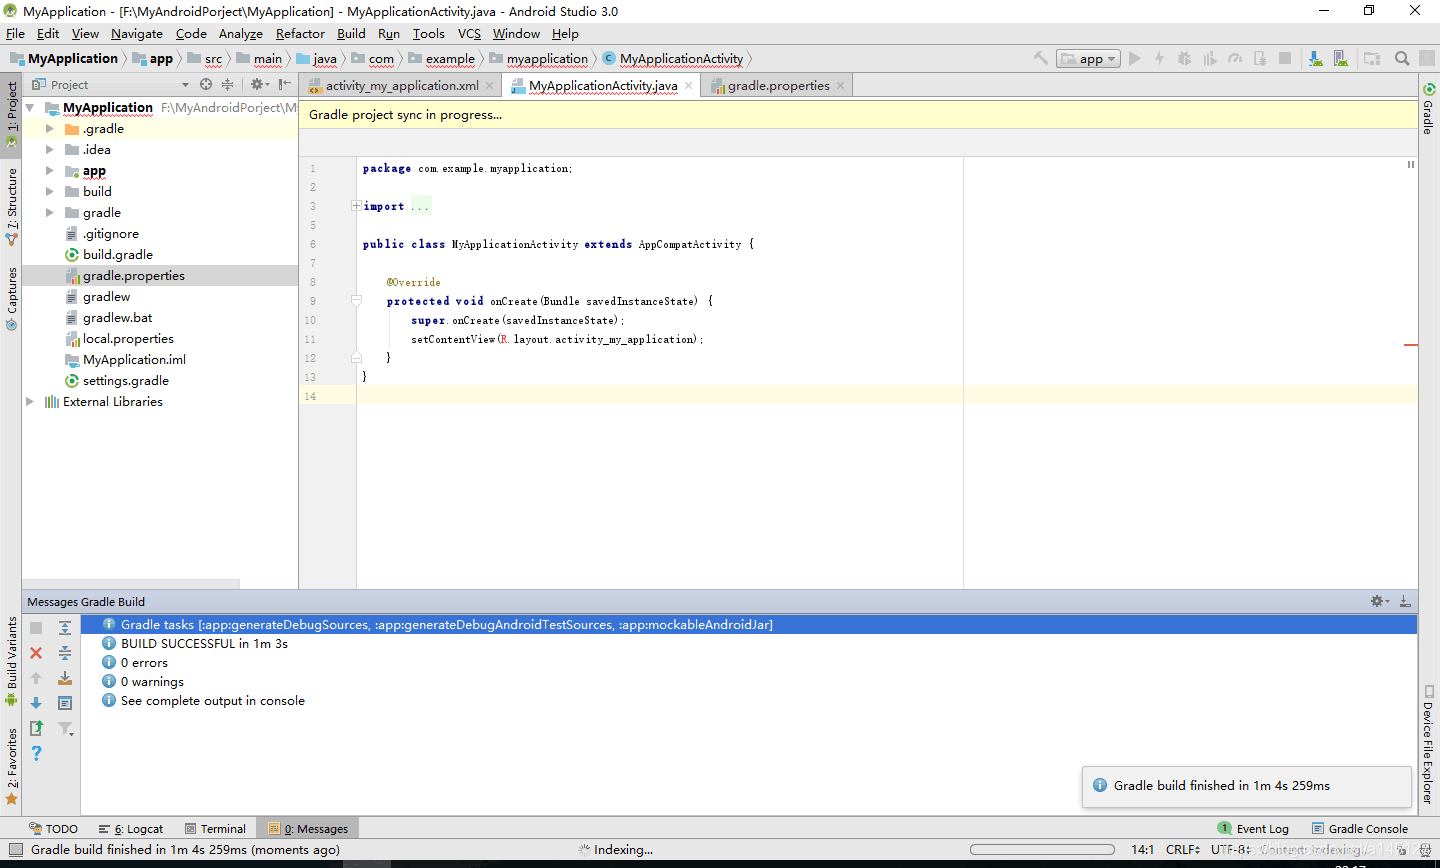Open the Navigate menu

[137, 34]
